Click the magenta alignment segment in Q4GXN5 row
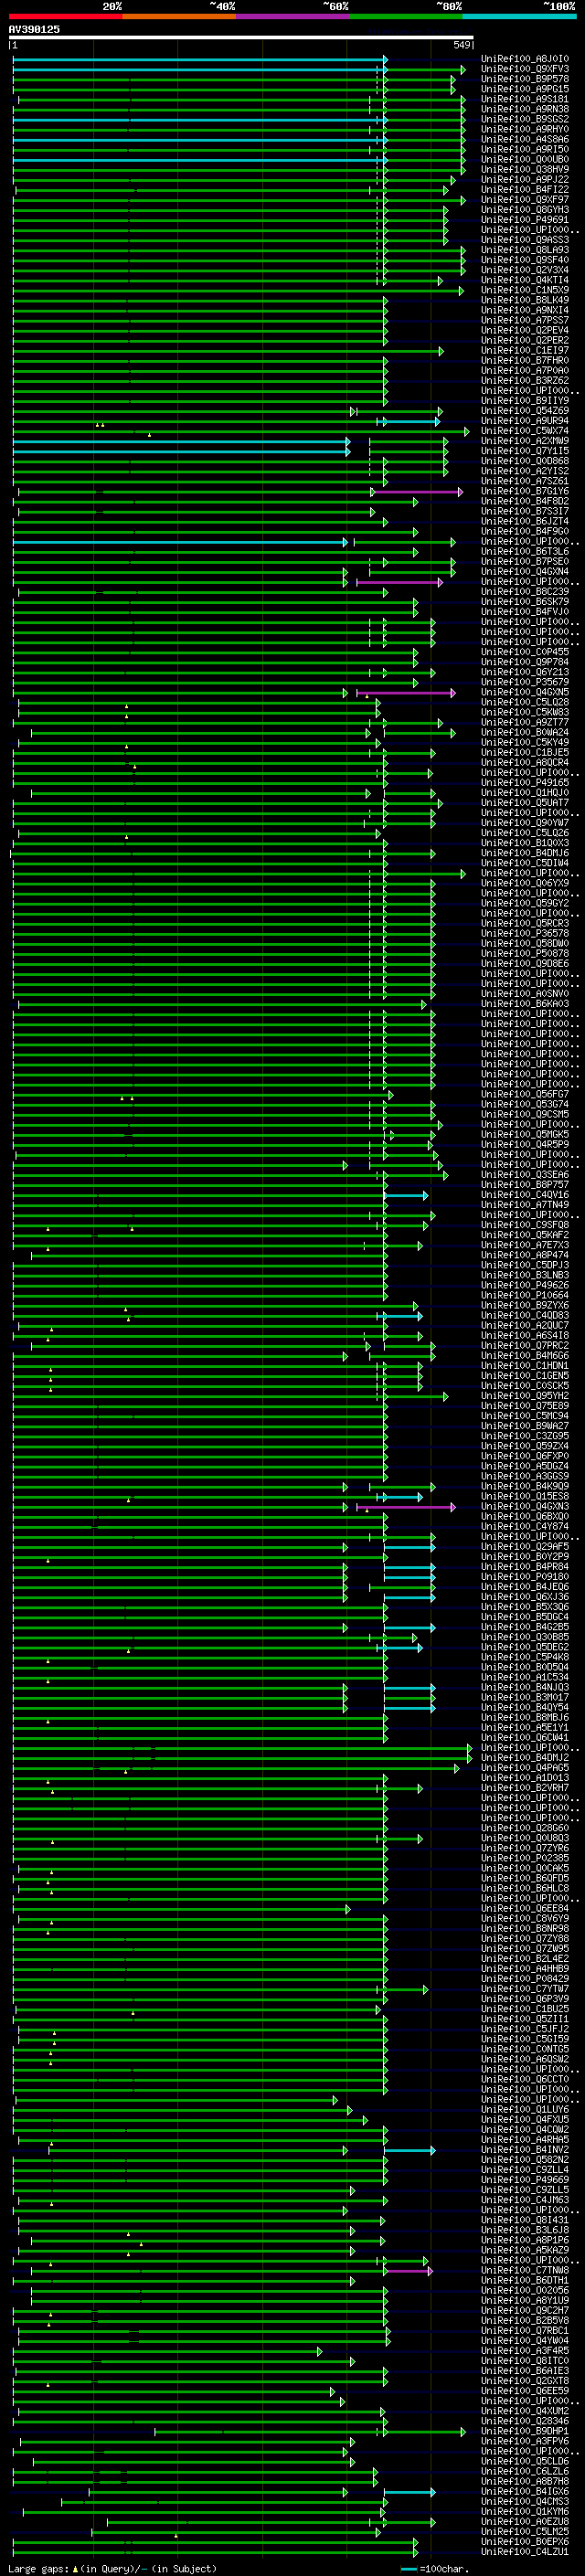 [x=406, y=692]
